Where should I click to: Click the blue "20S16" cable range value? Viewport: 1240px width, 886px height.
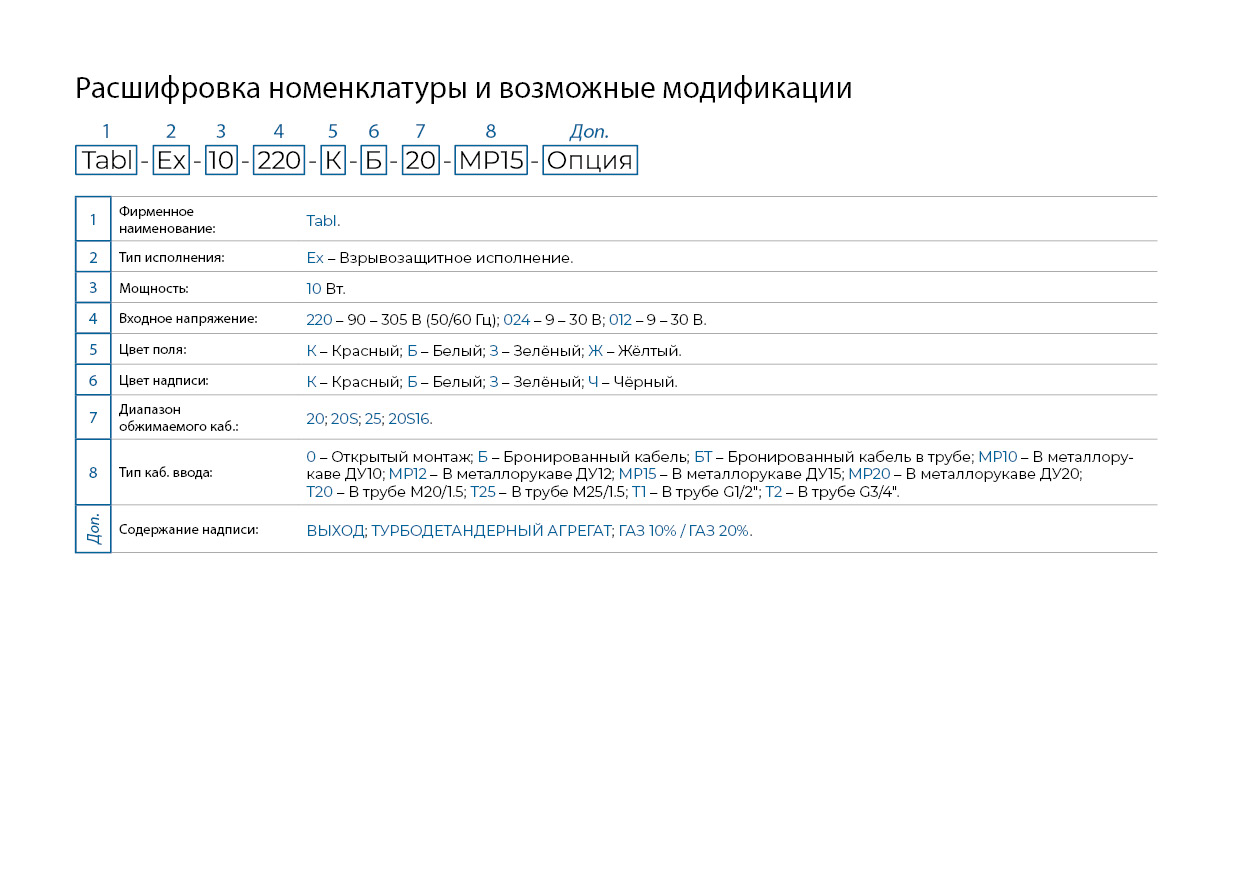click(x=409, y=419)
